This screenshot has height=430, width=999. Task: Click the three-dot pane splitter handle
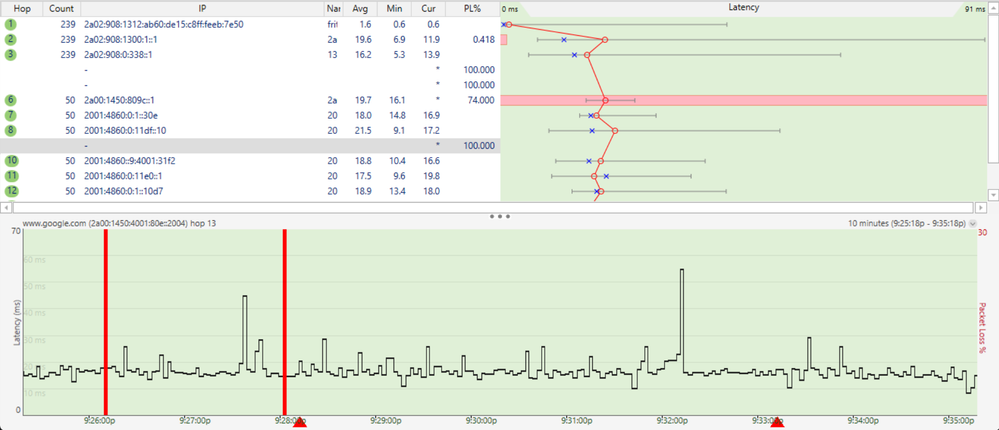[x=500, y=217]
